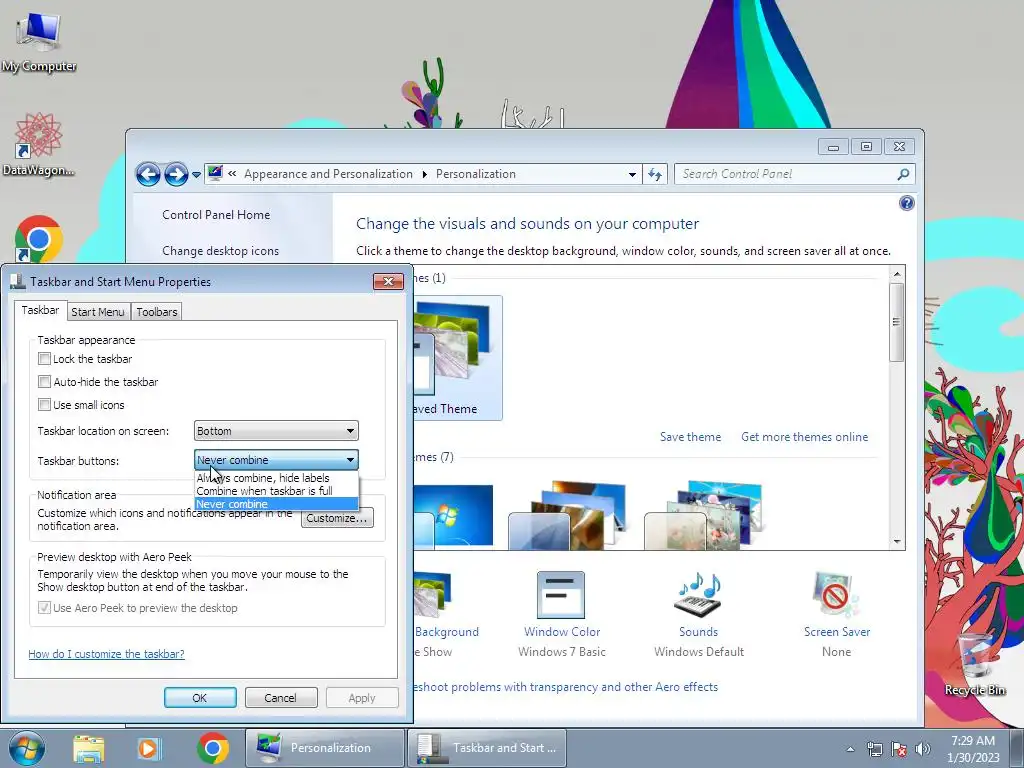Select the Taskbar and Start taskbar button

click(x=487, y=748)
